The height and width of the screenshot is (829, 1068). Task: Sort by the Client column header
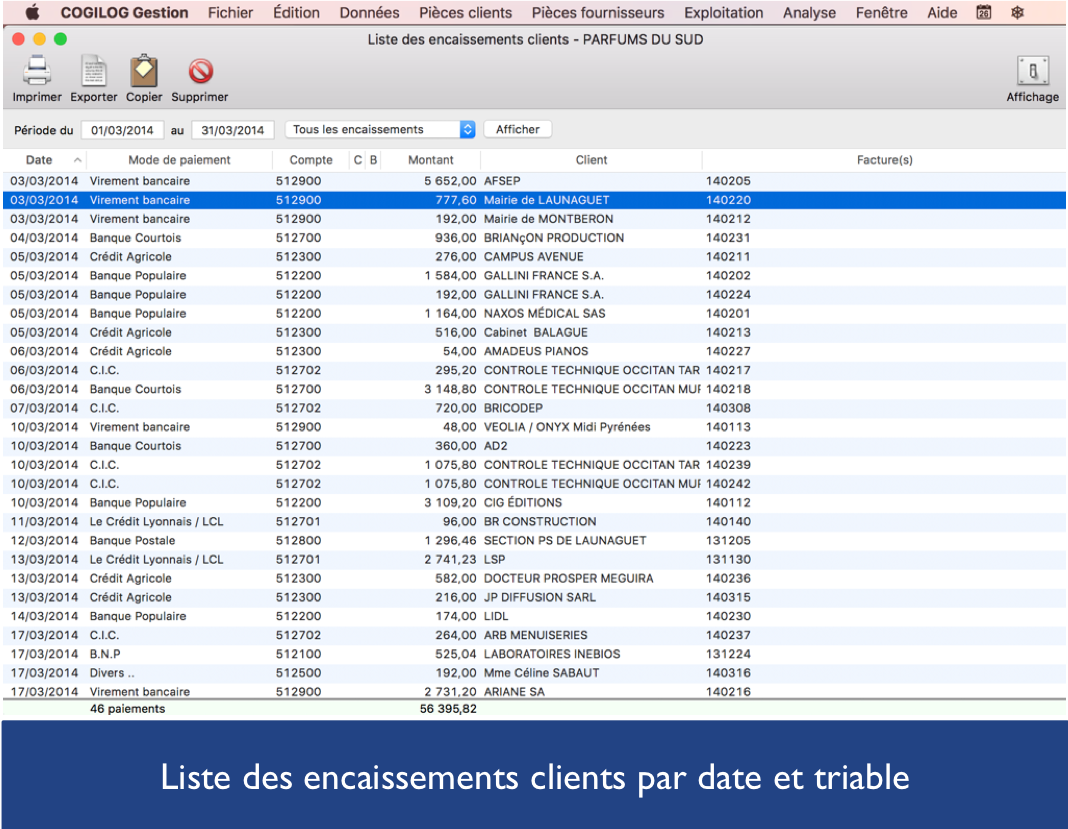pos(591,160)
